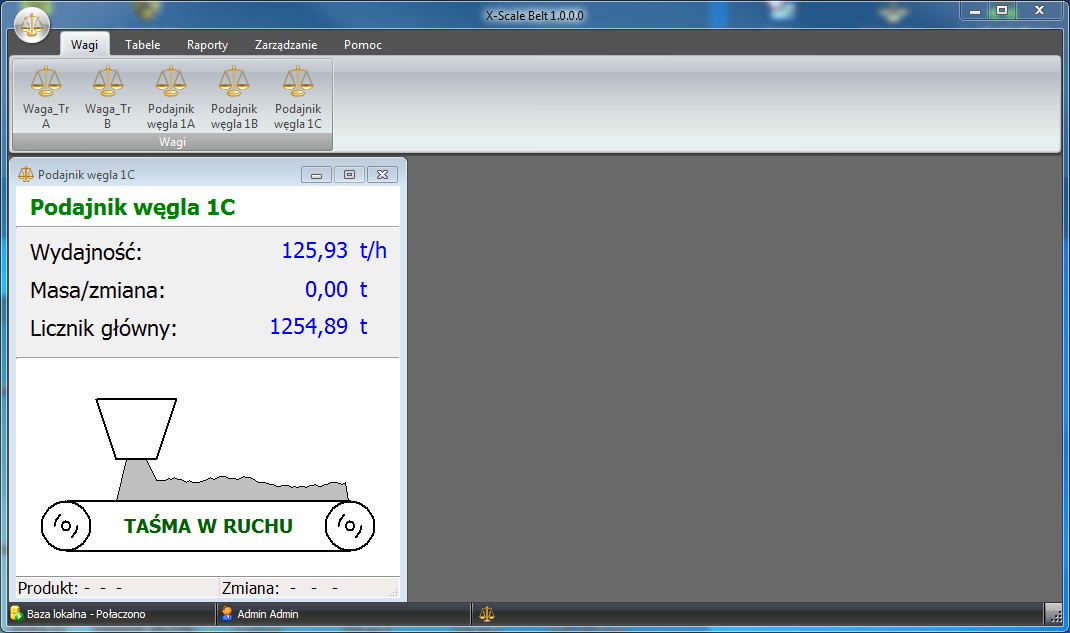The height and width of the screenshot is (633, 1070).
Task: Go to the Raporty tab
Action: 207,45
